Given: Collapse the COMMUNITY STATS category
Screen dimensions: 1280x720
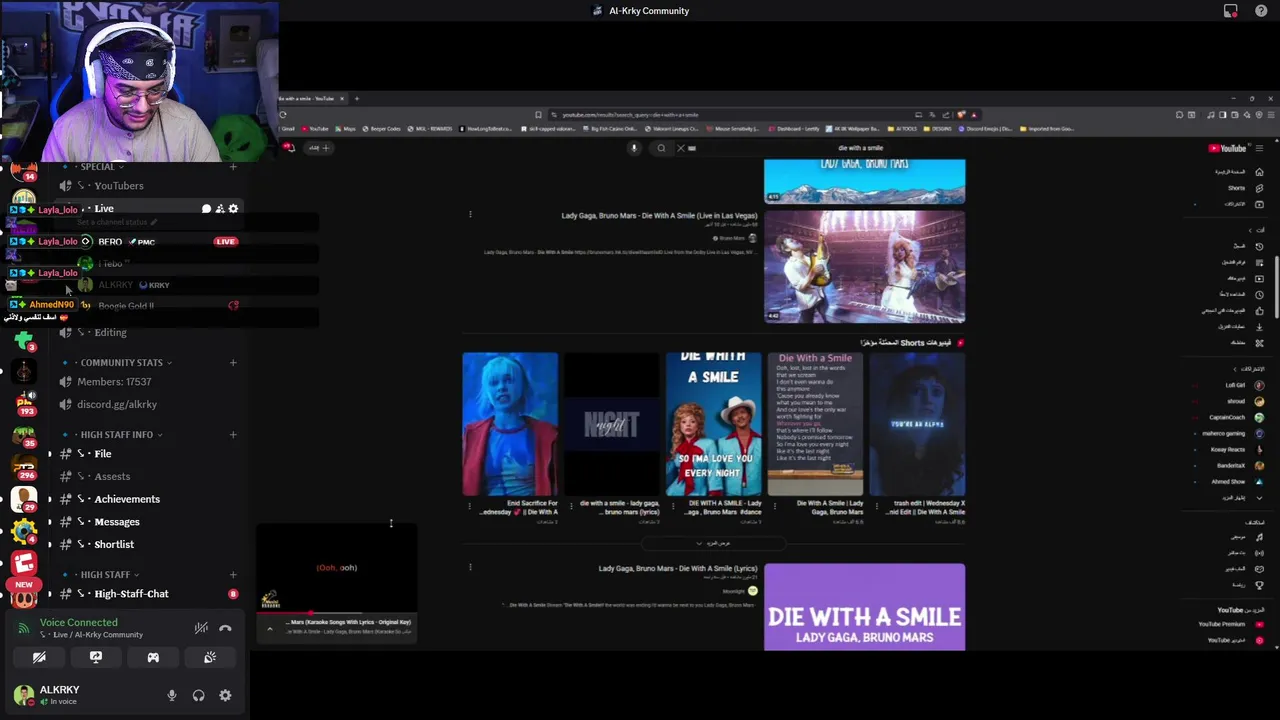Looking at the screenshot, I should tap(121, 362).
